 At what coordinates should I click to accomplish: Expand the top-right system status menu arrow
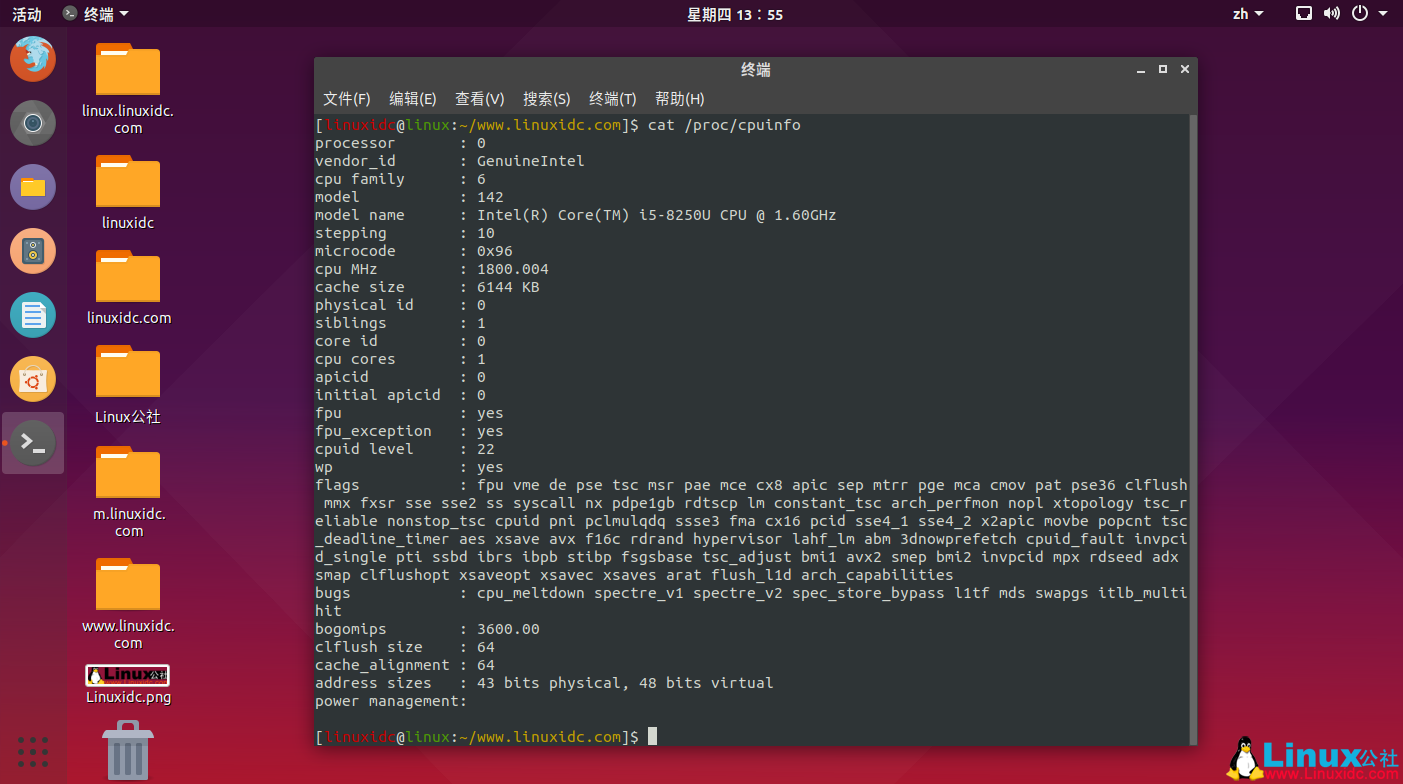(1382, 13)
